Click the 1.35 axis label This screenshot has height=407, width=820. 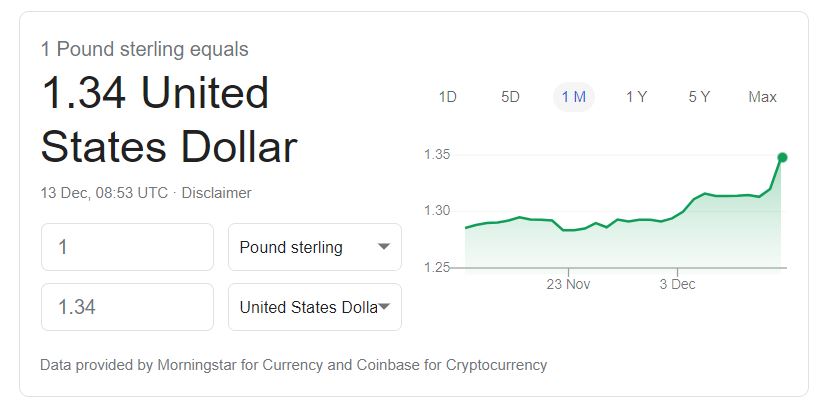[x=438, y=155]
